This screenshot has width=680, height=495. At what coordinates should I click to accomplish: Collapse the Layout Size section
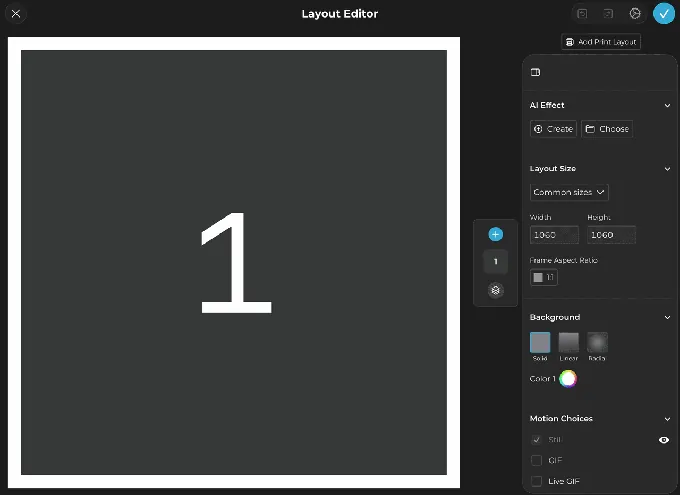pyautogui.click(x=667, y=169)
